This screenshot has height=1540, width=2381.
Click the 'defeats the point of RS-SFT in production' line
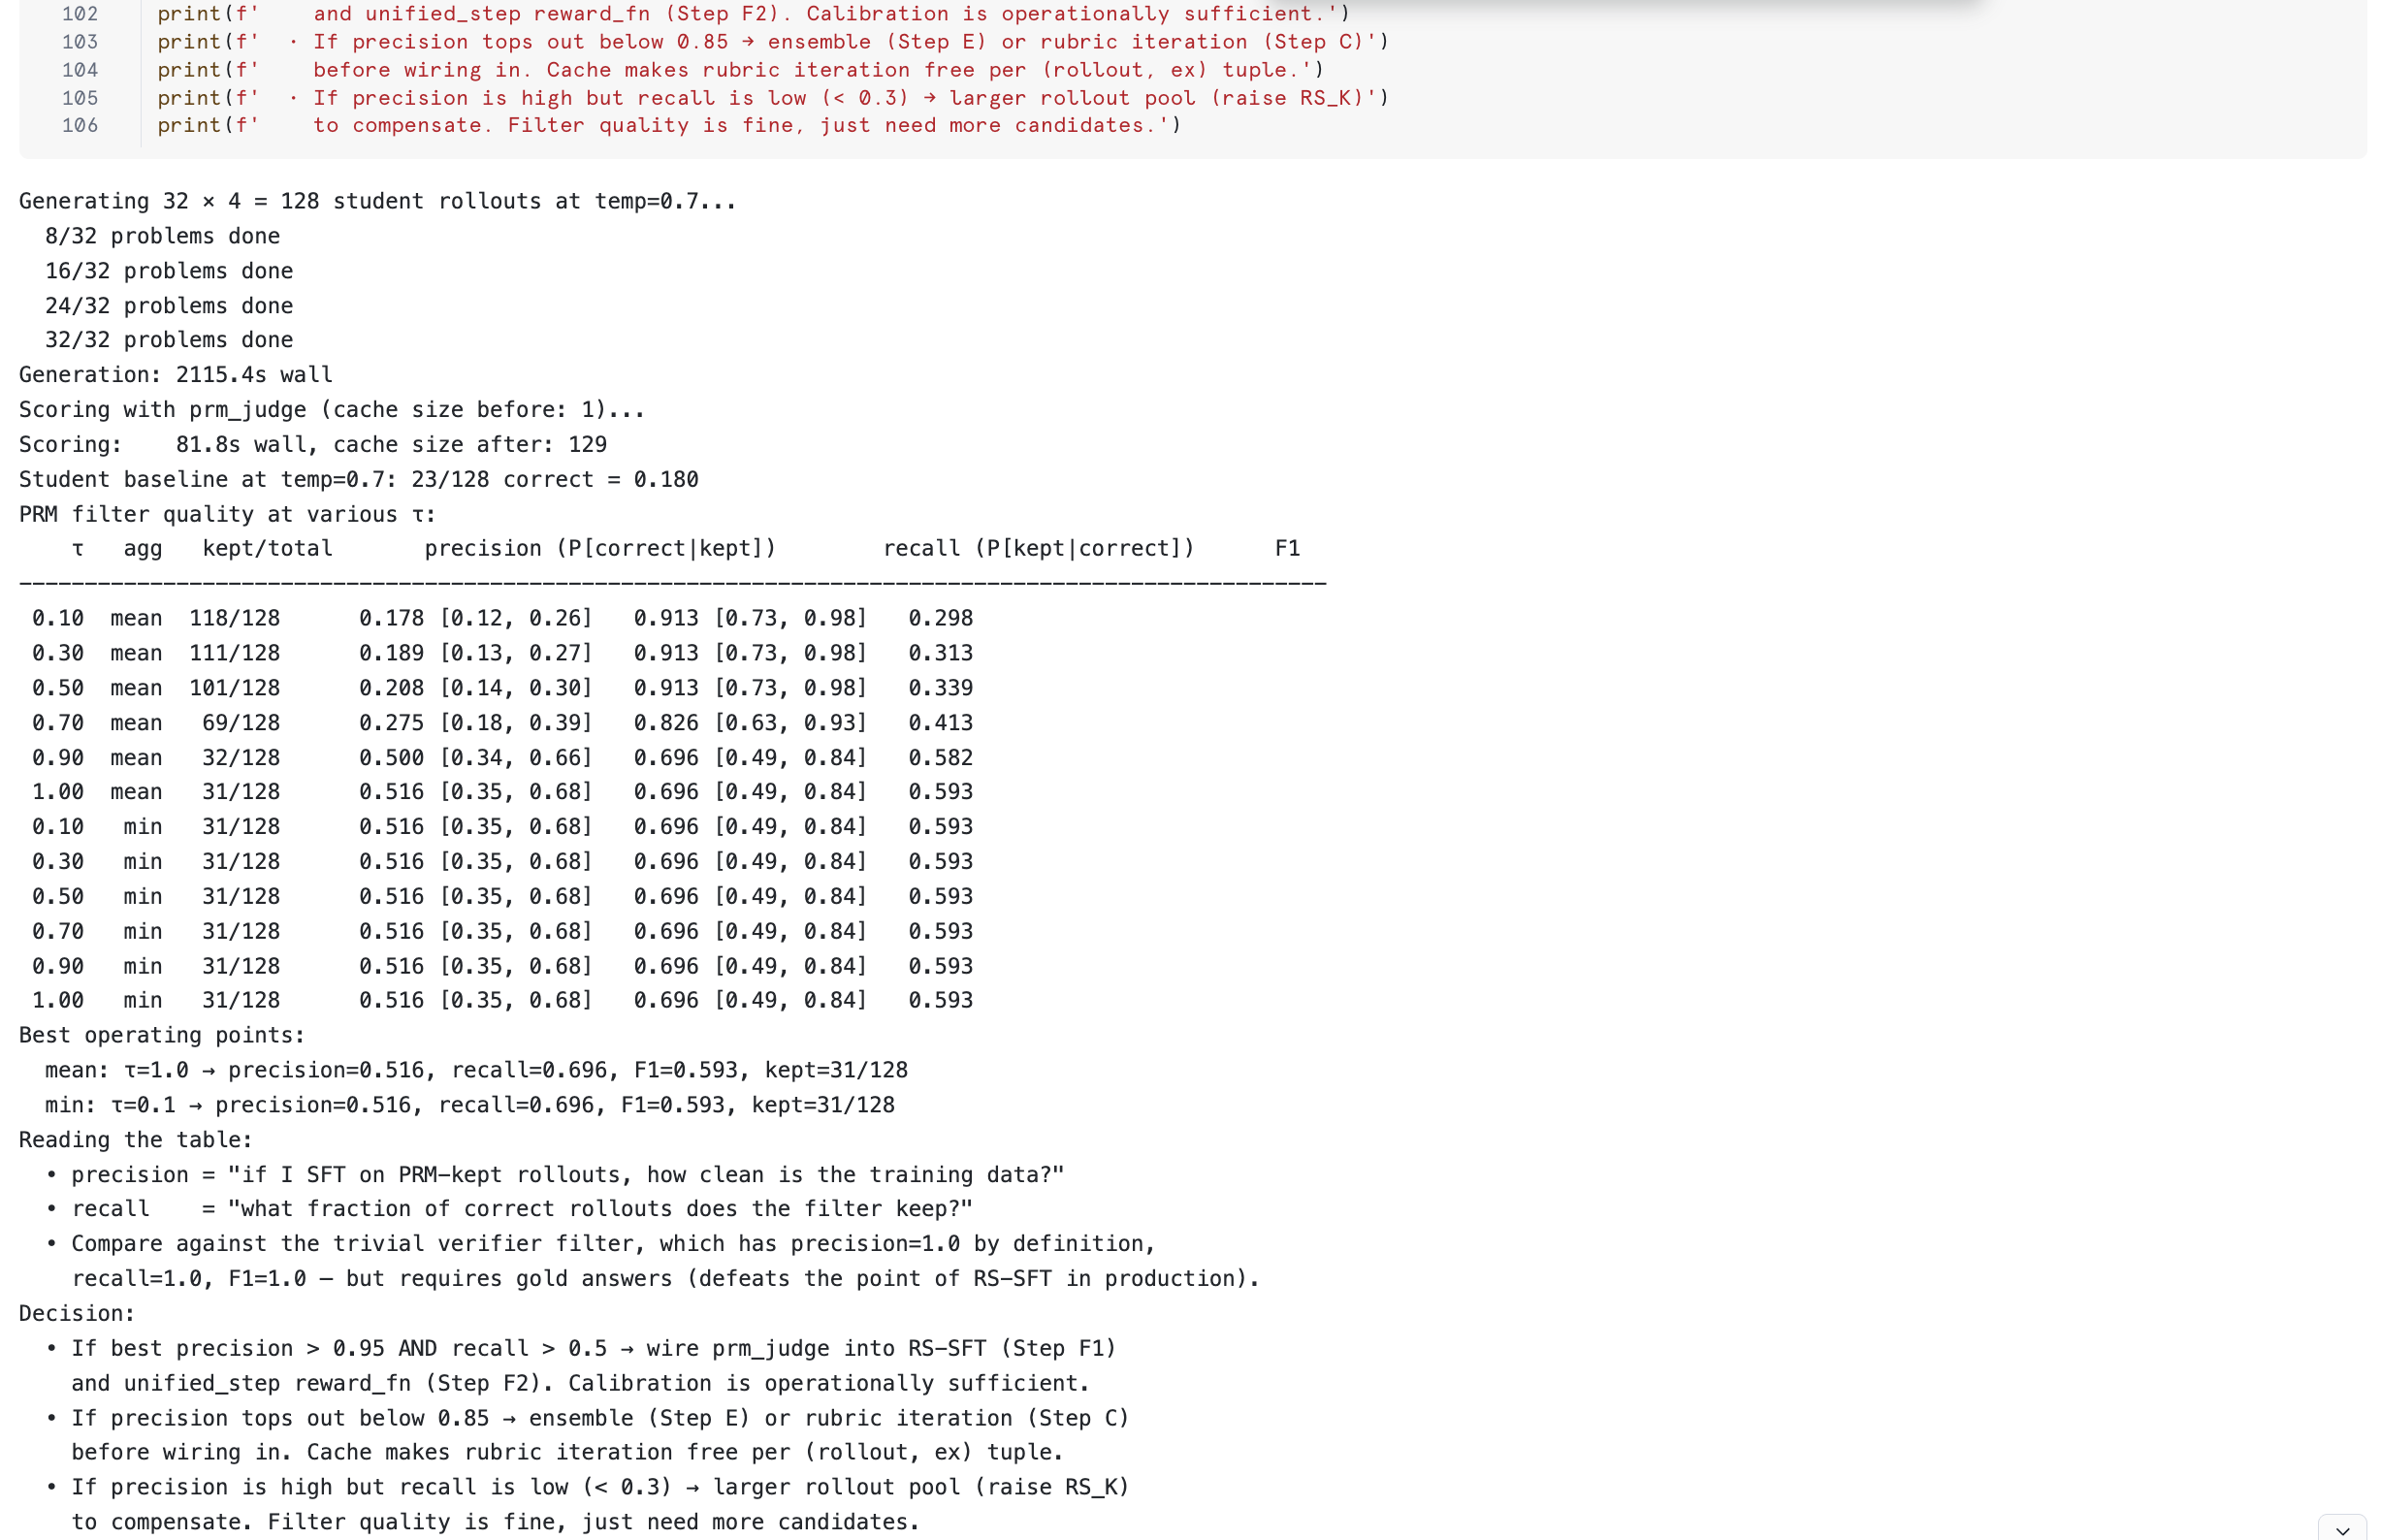pyautogui.click(x=665, y=1279)
